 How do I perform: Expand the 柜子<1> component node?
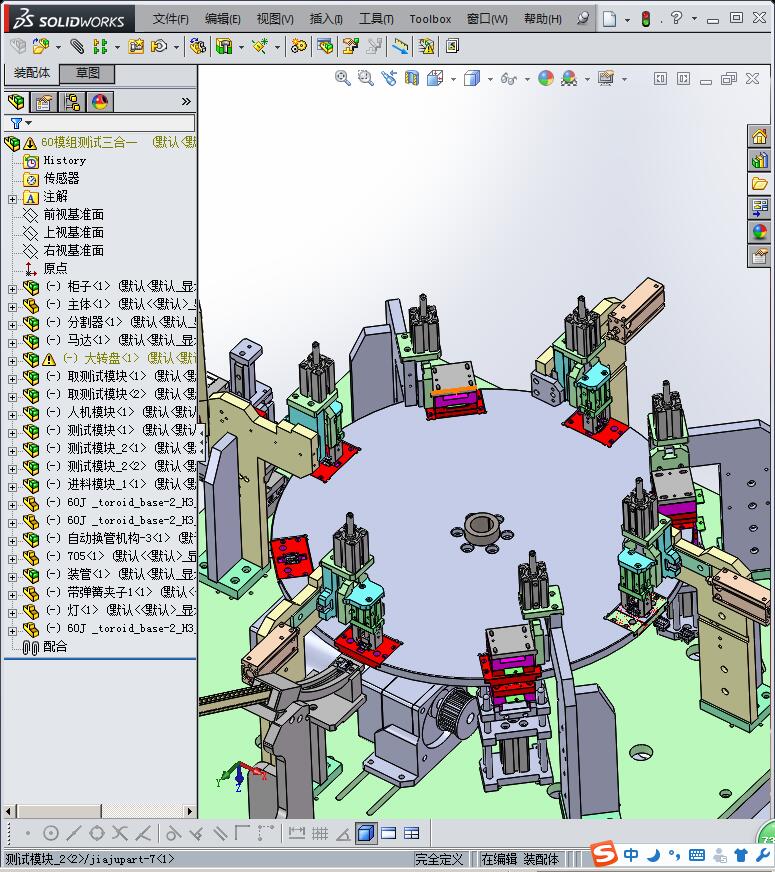[12, 289]
